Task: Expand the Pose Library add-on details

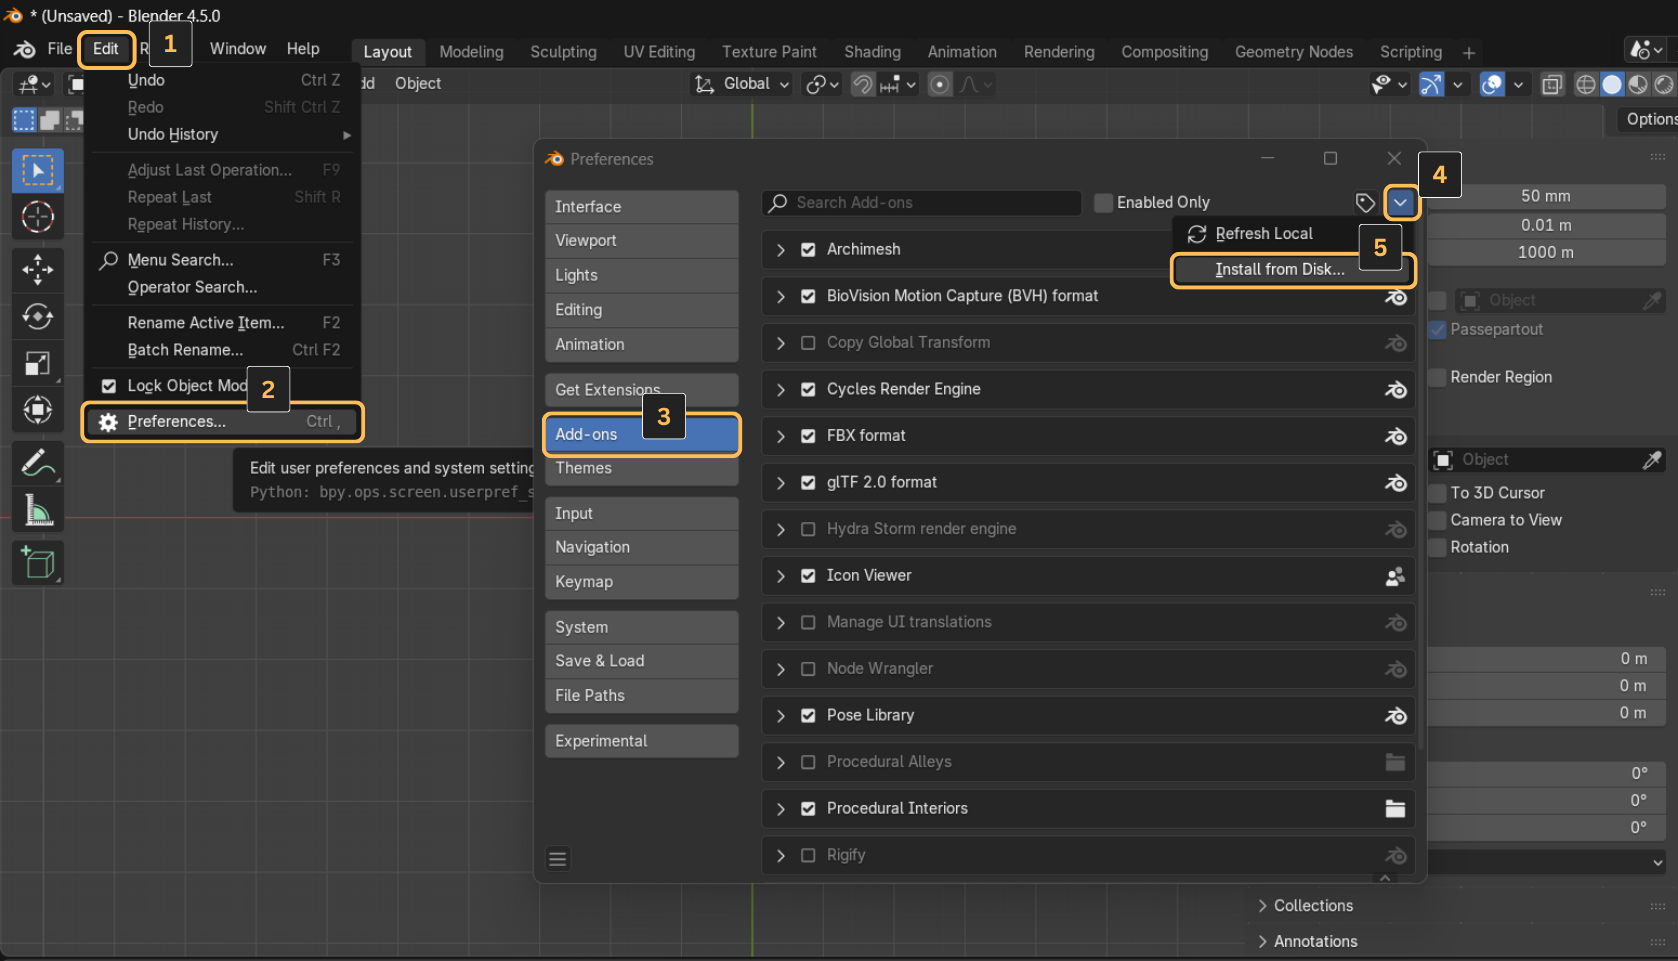Action: tap(781, 716)
